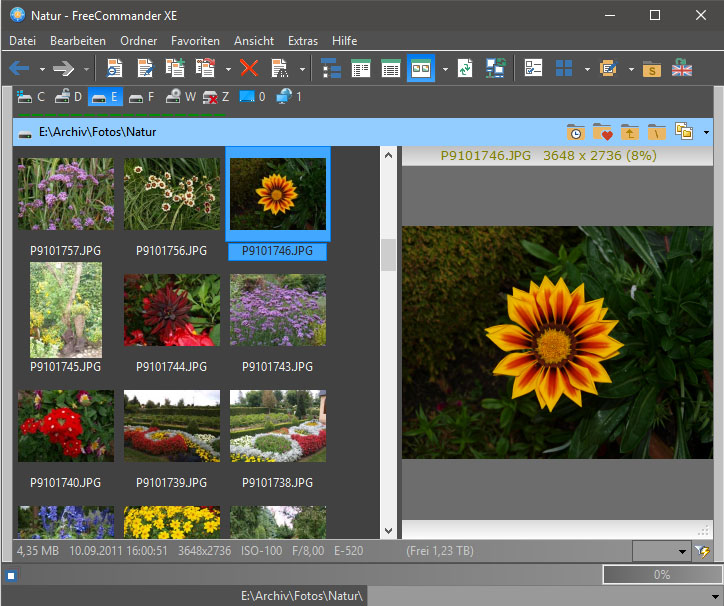Select thumbnail P9101757.JPG

coord(66,194)
